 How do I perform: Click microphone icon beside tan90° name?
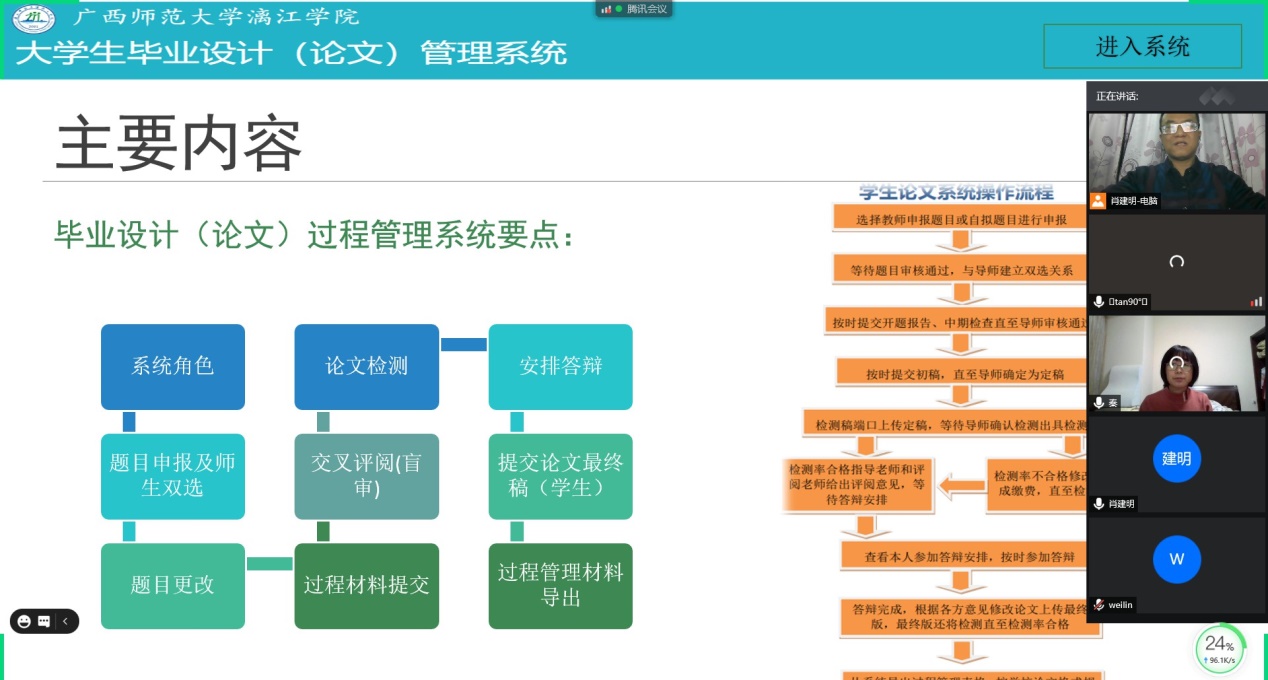pos(1099,301)
